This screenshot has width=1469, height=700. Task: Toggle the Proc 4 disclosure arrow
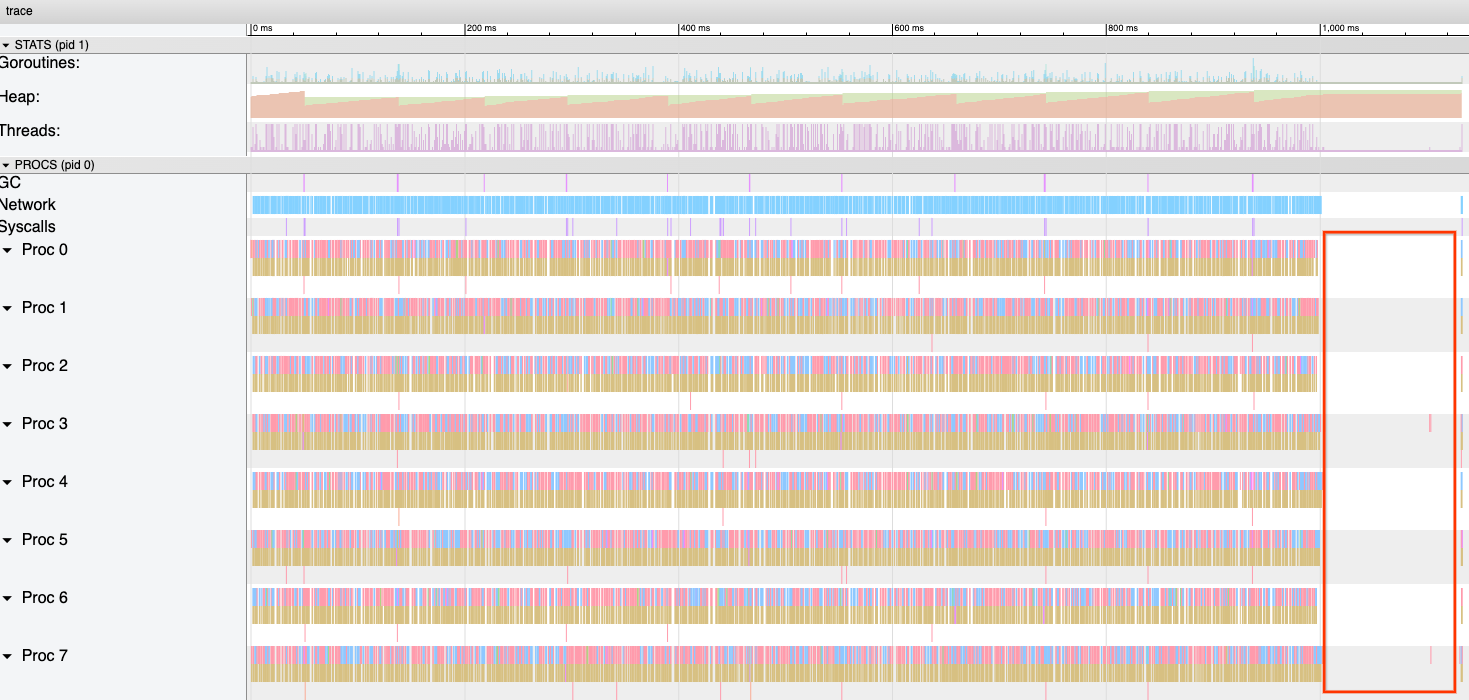click(8, 482)
